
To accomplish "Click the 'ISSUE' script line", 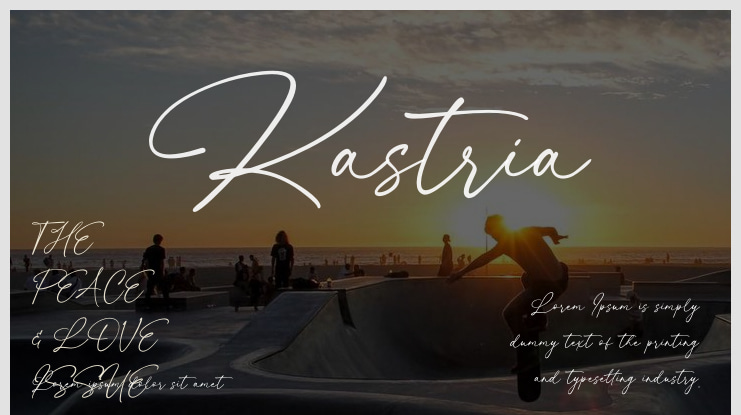I will (x=95, y=382).
